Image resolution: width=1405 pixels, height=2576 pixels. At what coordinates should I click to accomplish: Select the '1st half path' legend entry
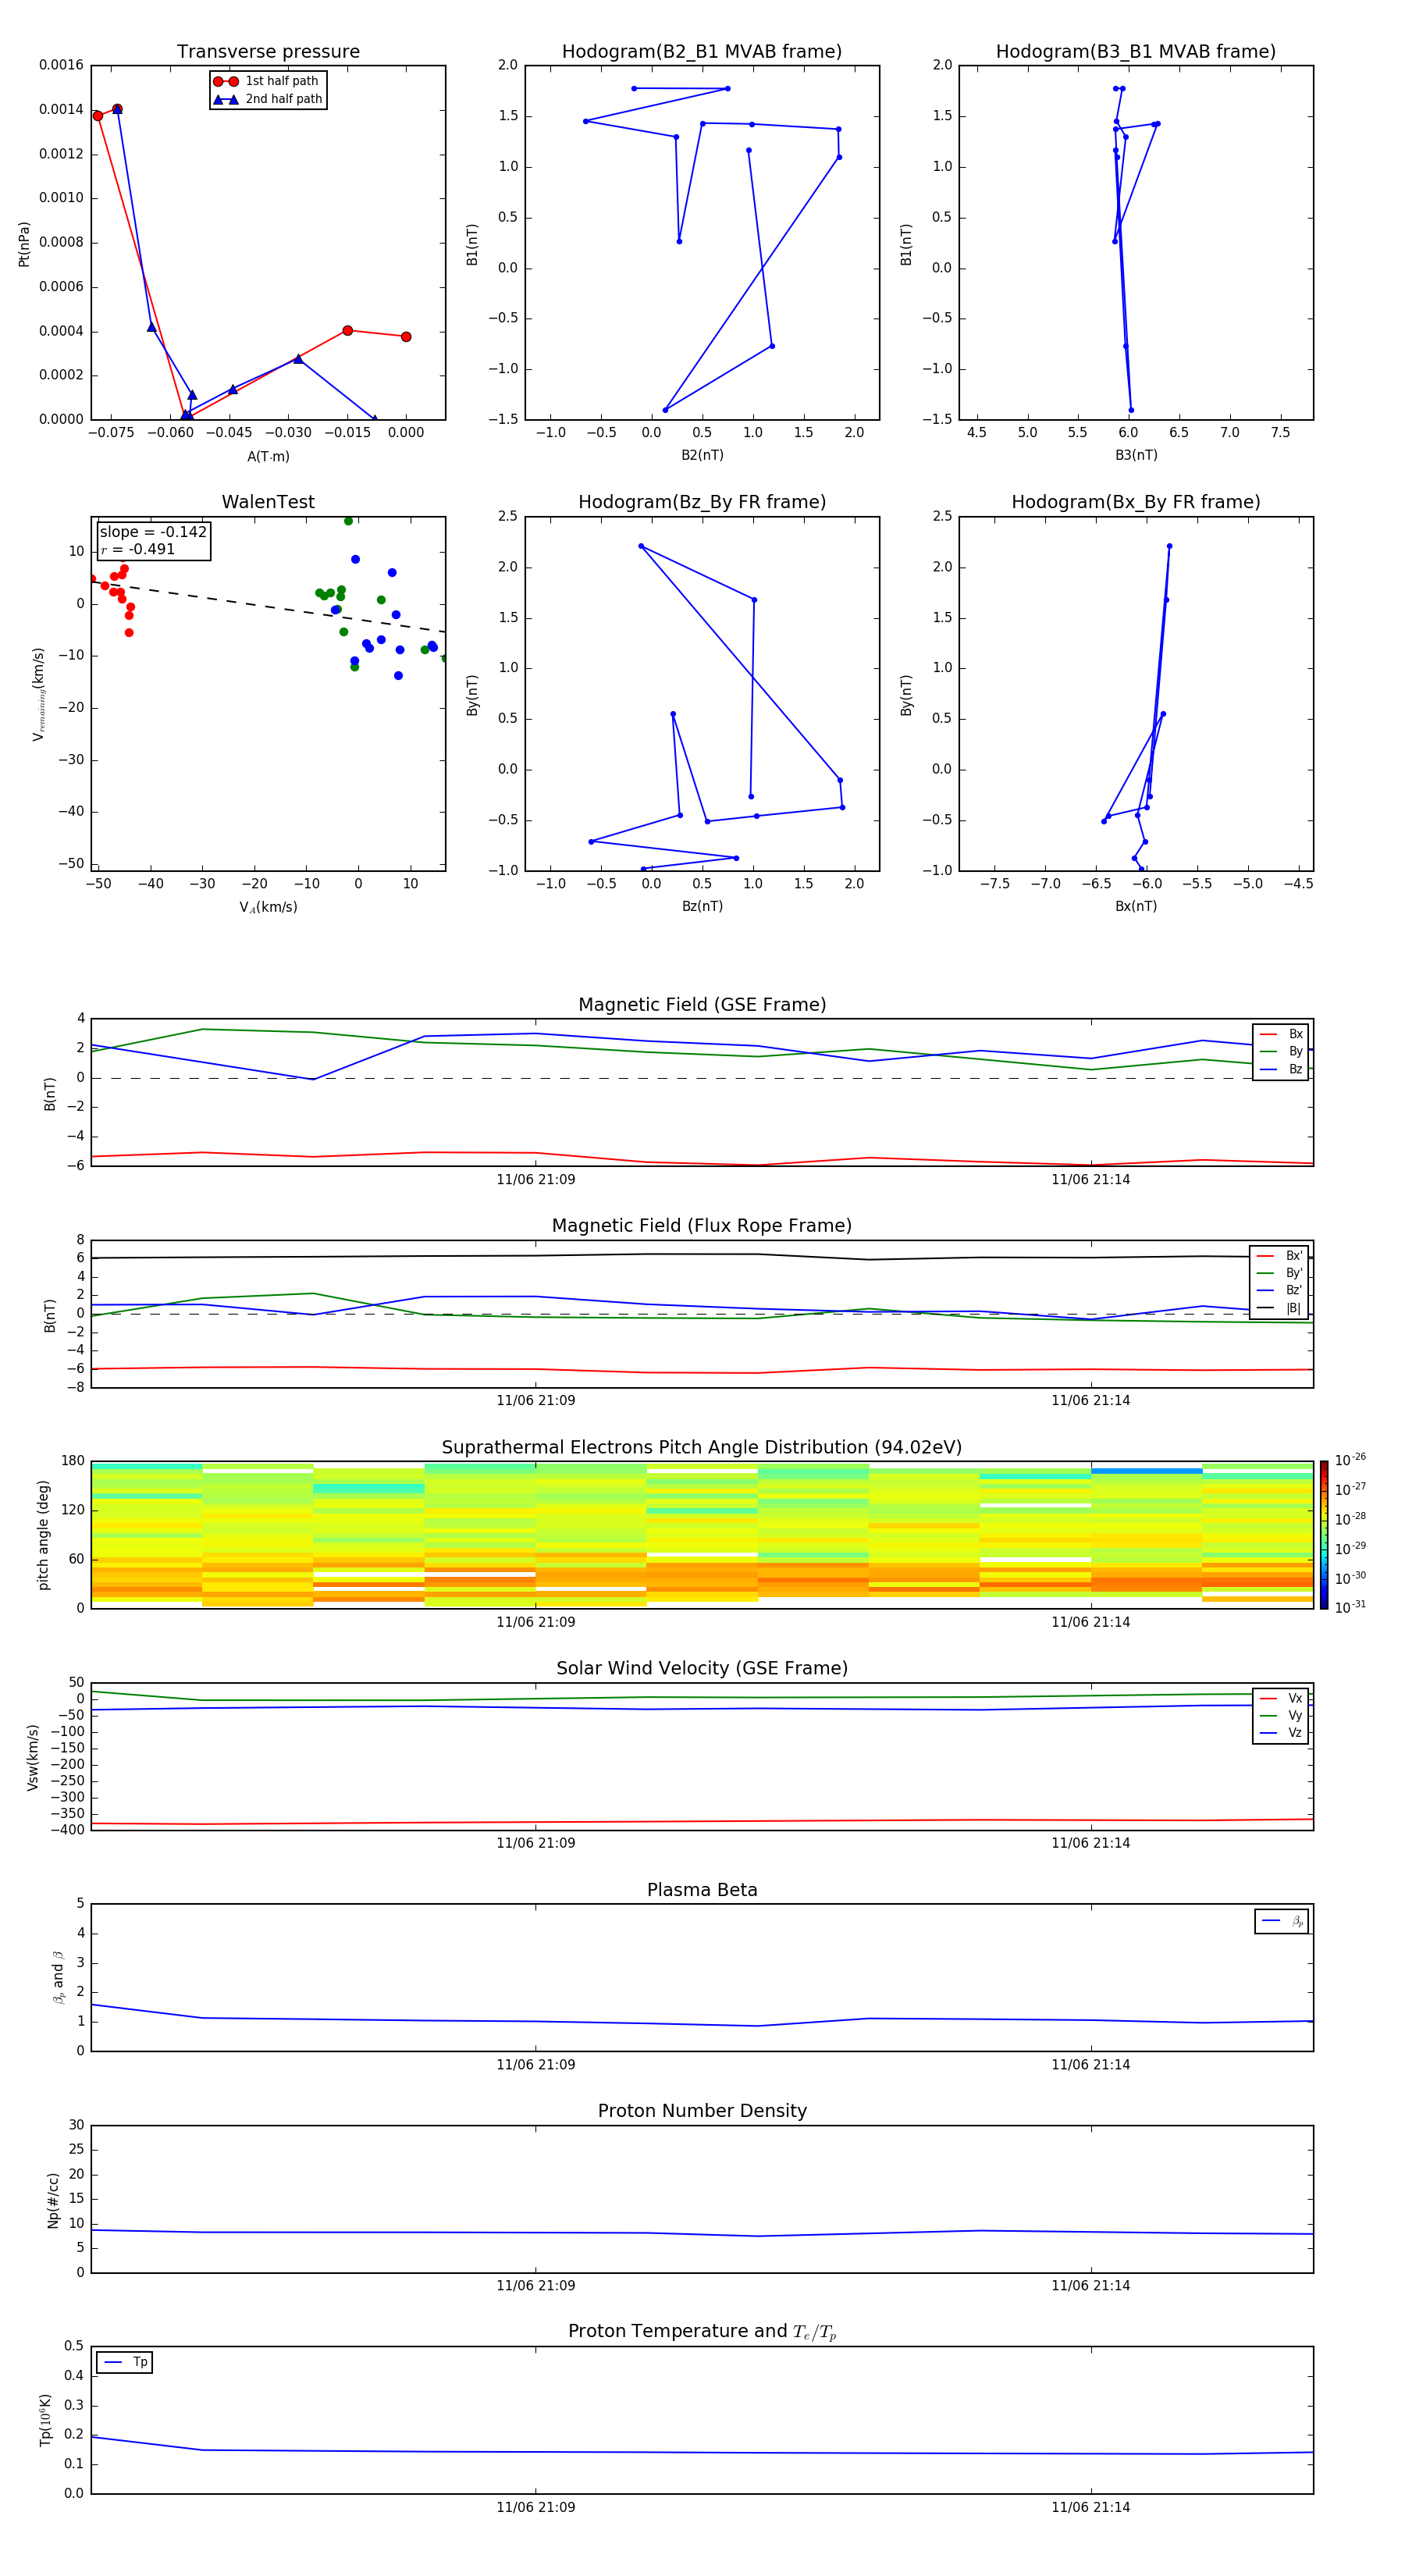coord(267,81)
